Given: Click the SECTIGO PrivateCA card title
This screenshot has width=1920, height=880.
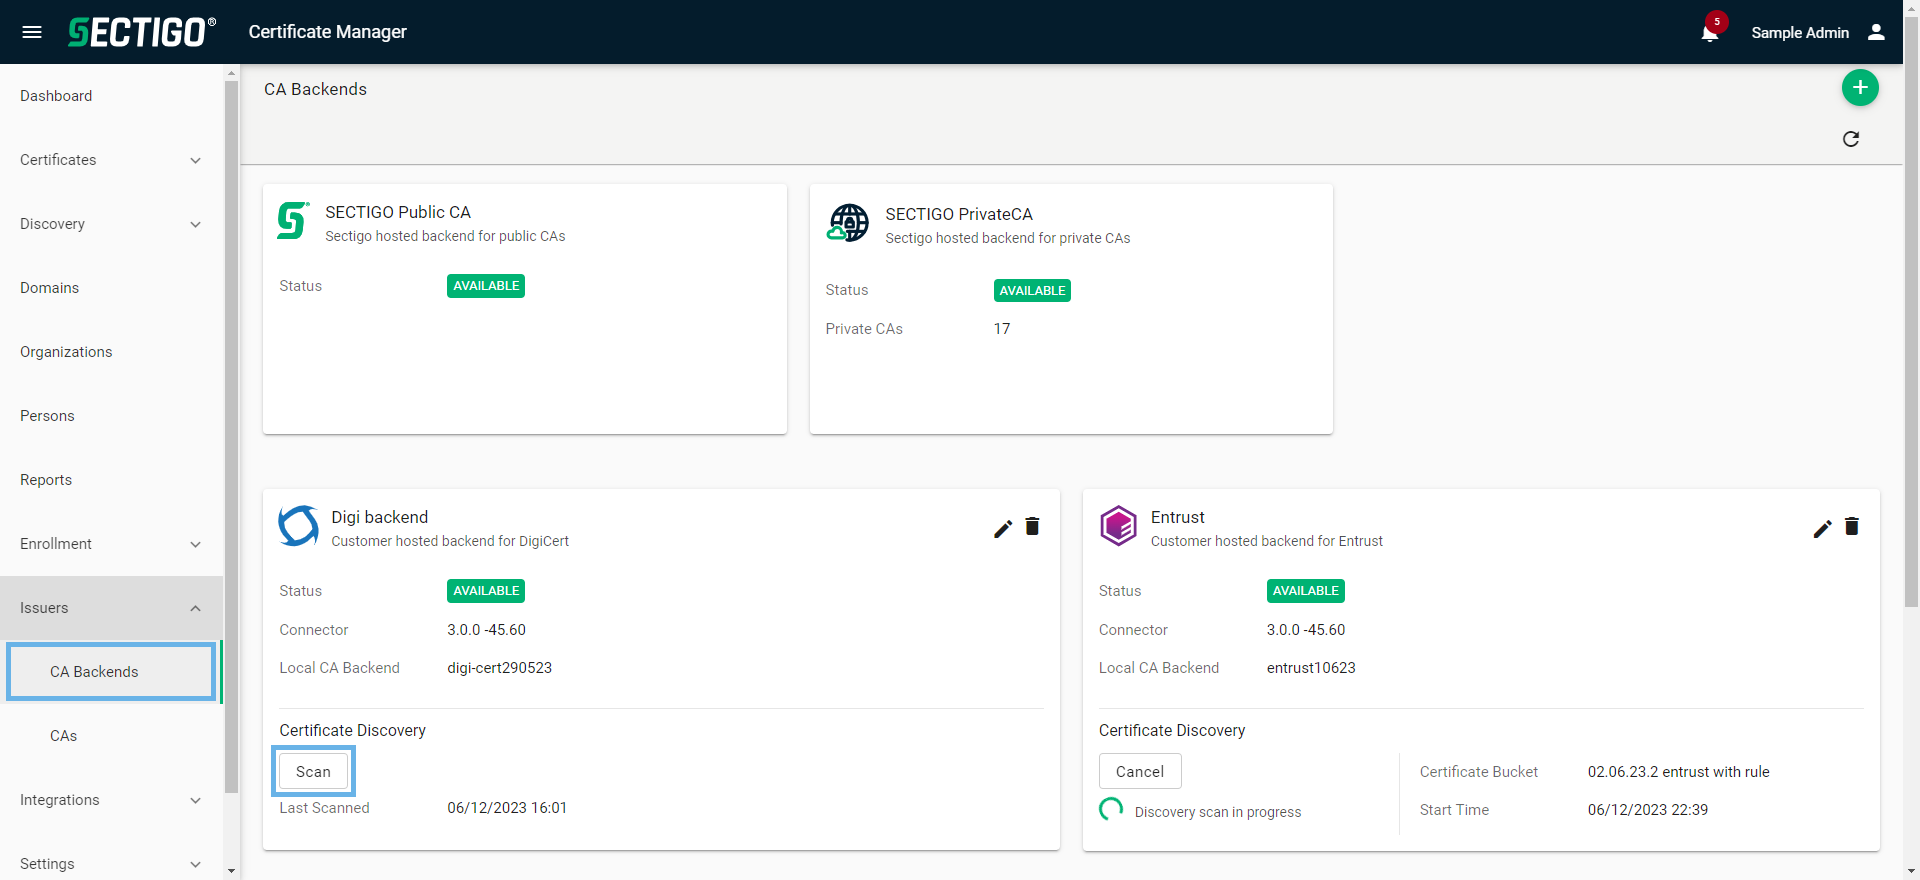Looking at the screenshot, I should click(x=959, y=214).
